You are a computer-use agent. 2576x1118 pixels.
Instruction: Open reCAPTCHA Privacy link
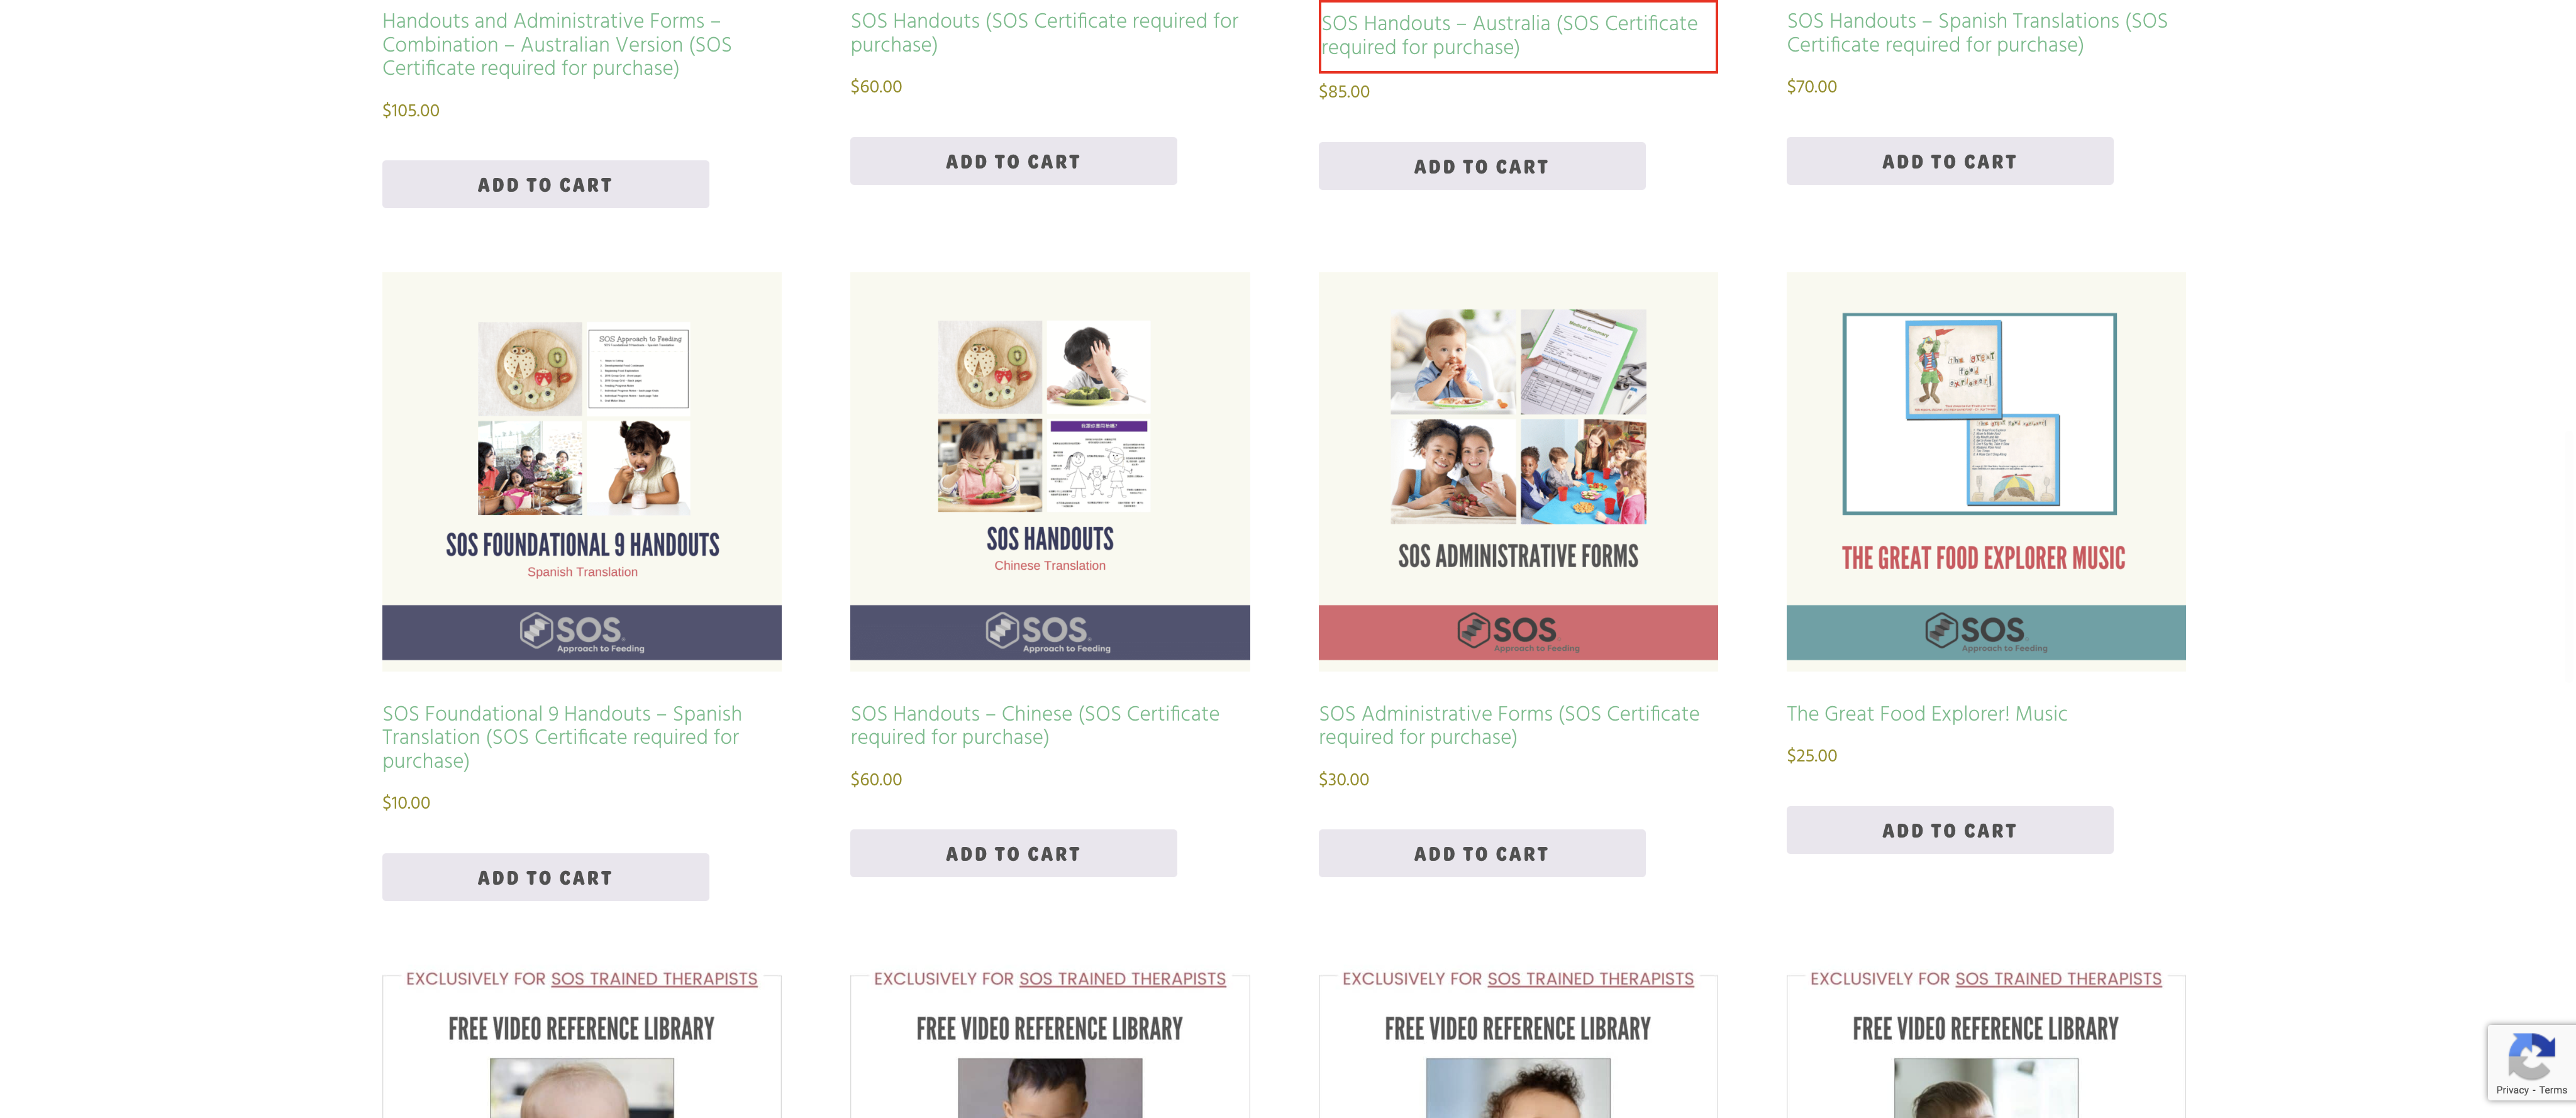pos(2512,1090)
